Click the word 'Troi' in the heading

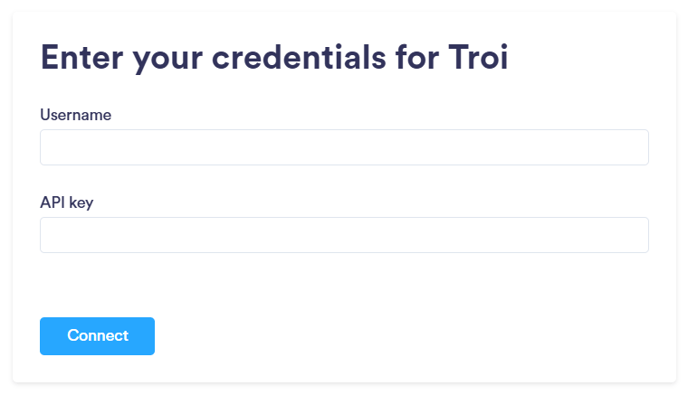(478, 57)
